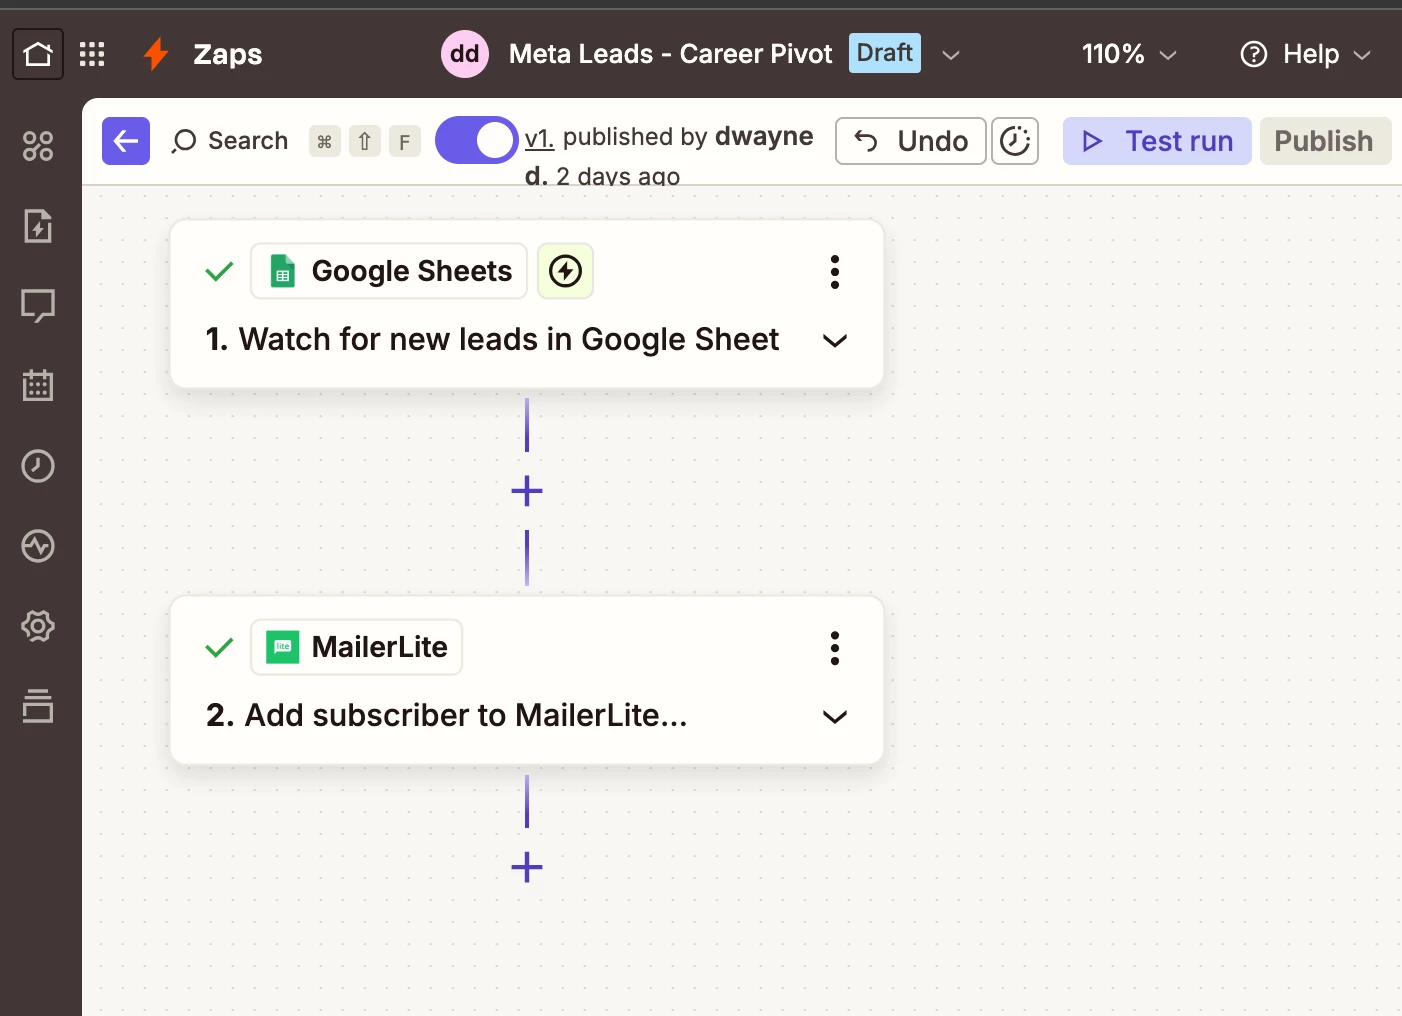Screen dimensions: 1402x1016
Task: Open the AI timer icon beside Undo
Action: click(x=1015, y=141)
